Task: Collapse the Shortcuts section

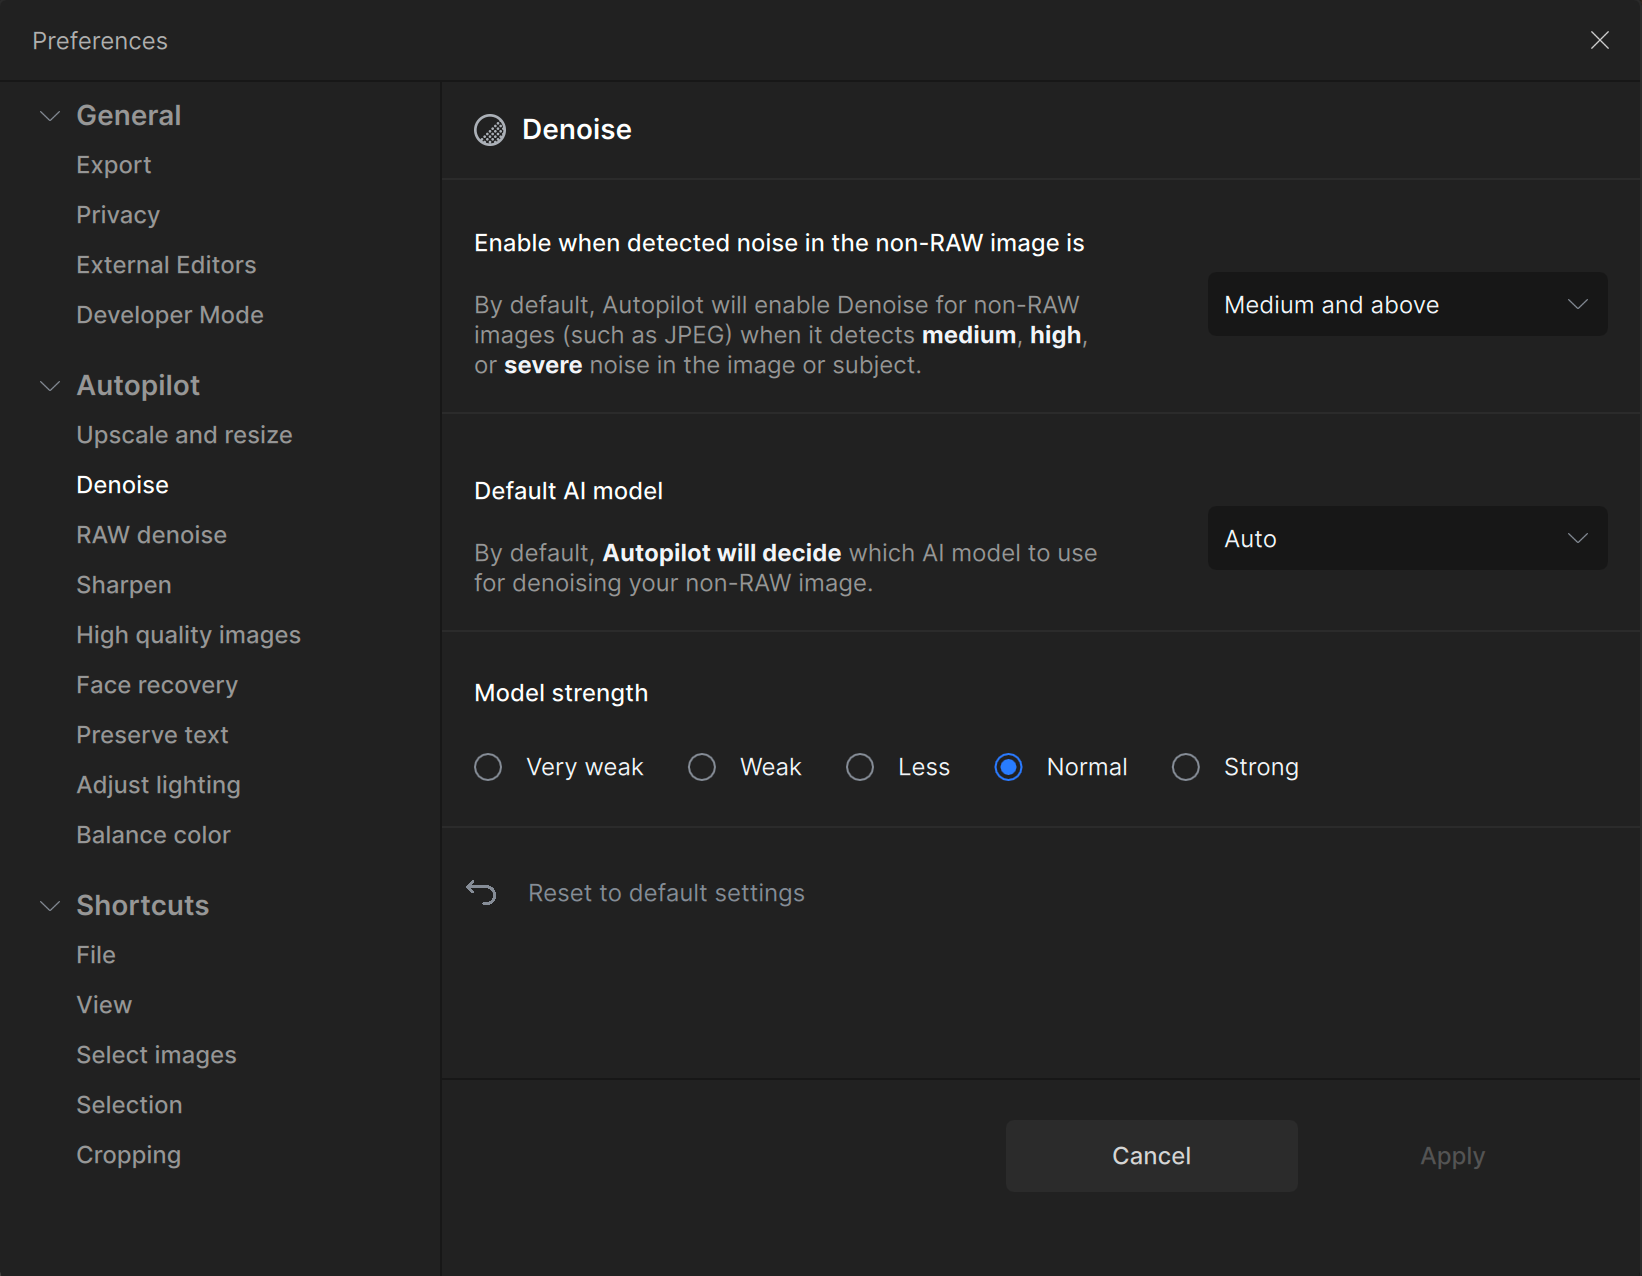Action: pos(50,906)
